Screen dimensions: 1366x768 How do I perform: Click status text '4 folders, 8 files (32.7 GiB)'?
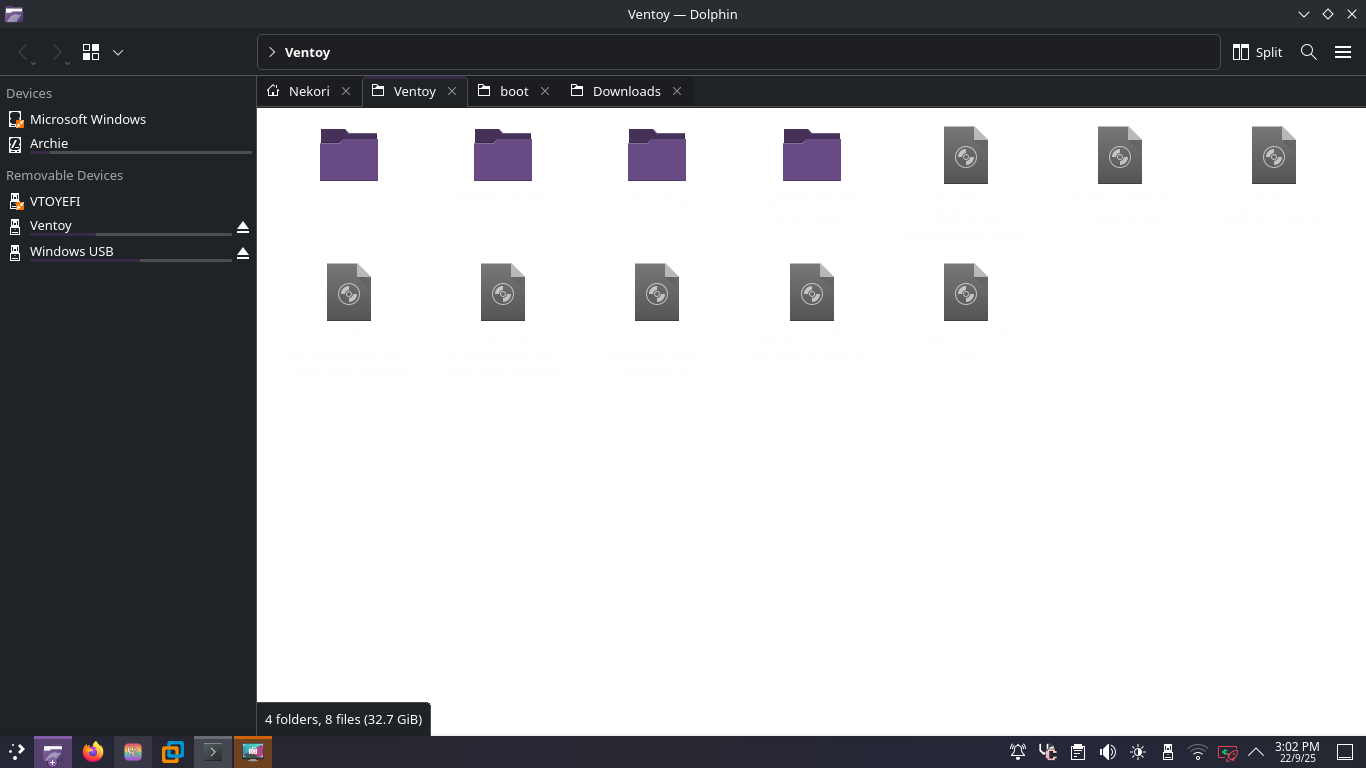pos(343,719)
